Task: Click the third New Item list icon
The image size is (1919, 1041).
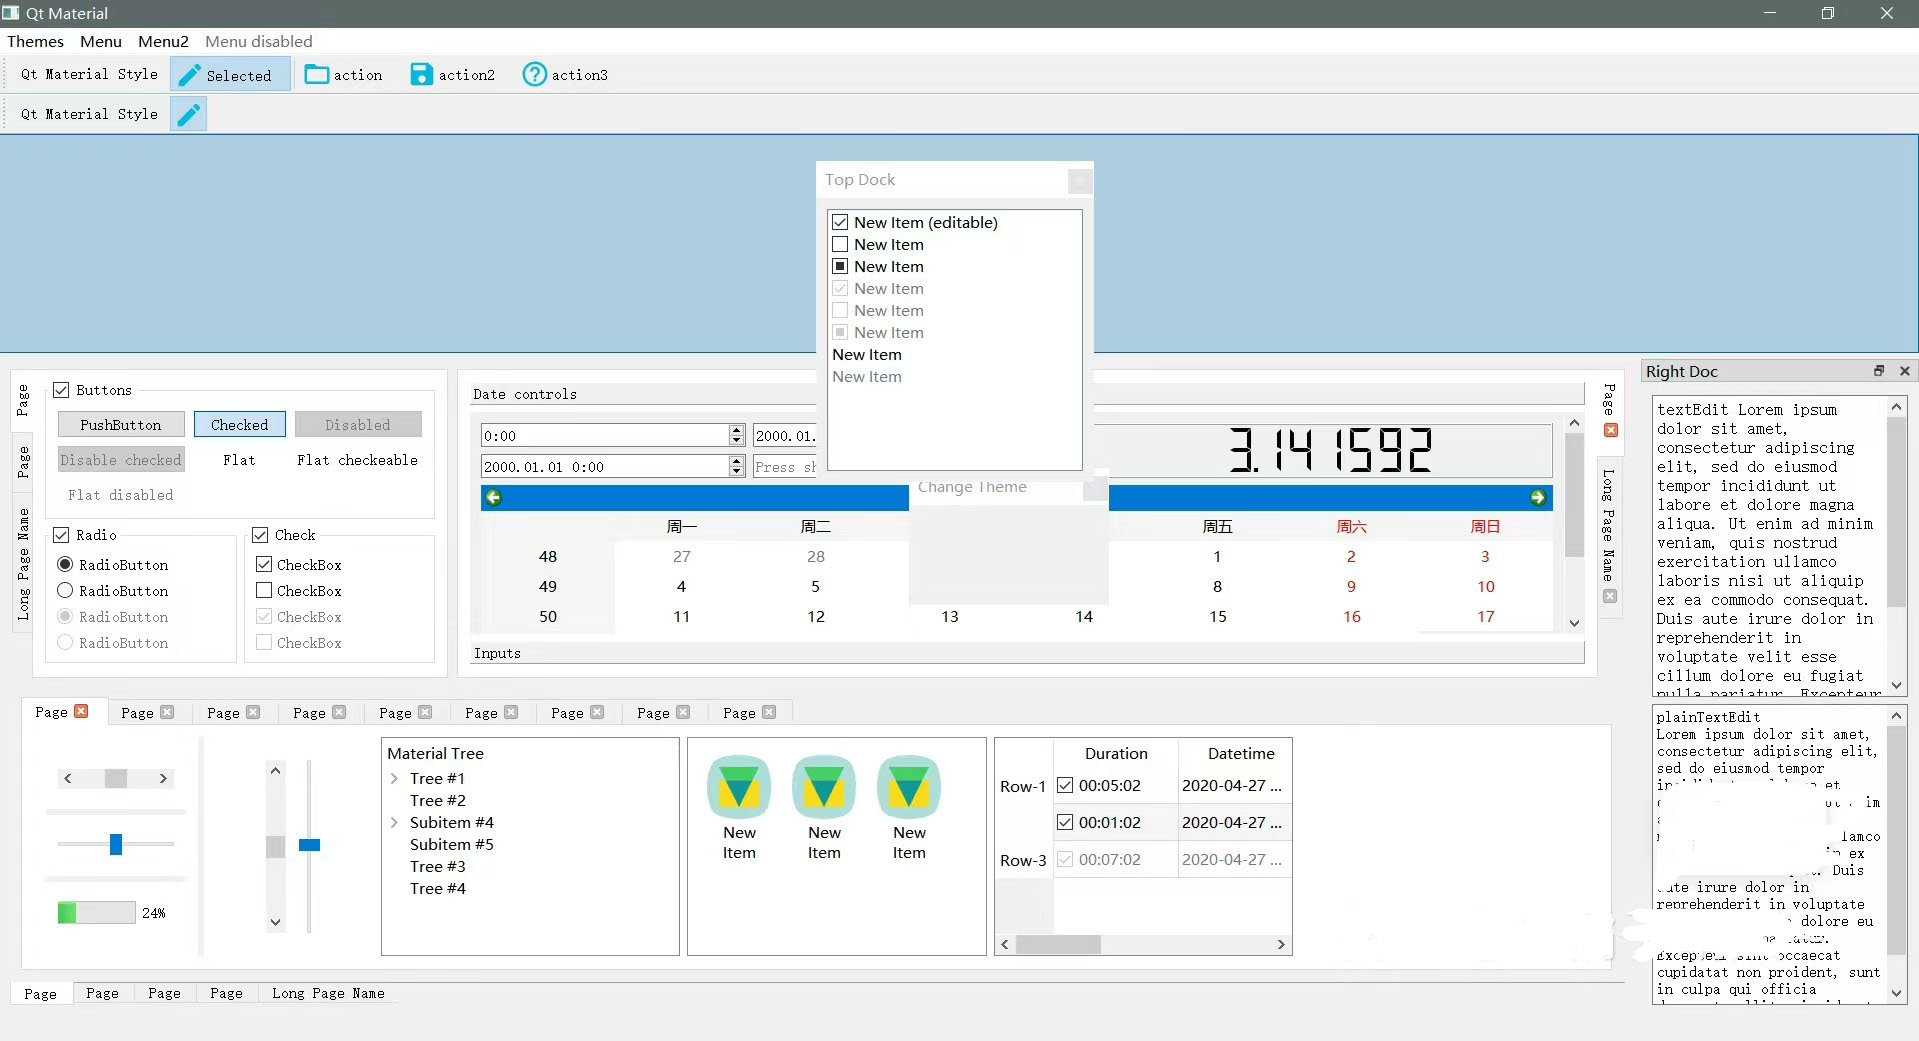Action: tap(909, 787)
